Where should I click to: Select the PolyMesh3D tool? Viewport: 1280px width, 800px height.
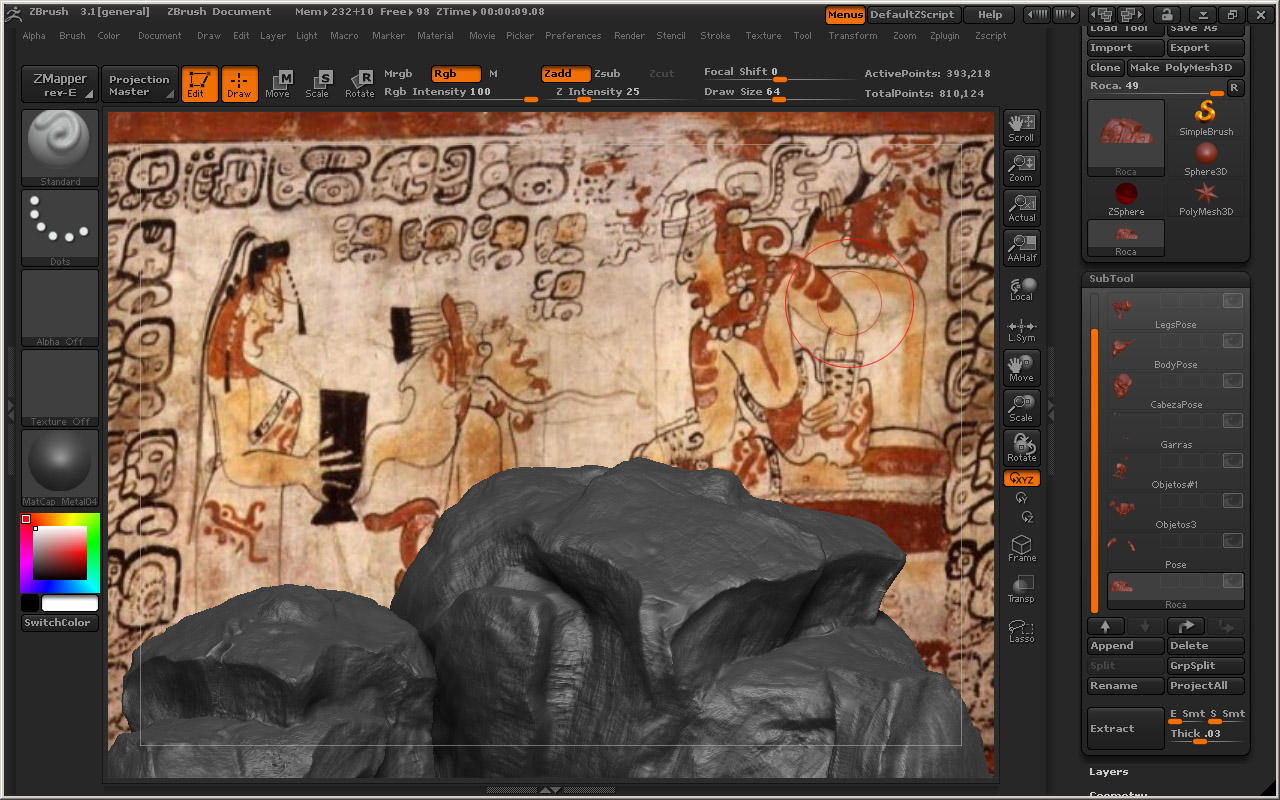1206,198
